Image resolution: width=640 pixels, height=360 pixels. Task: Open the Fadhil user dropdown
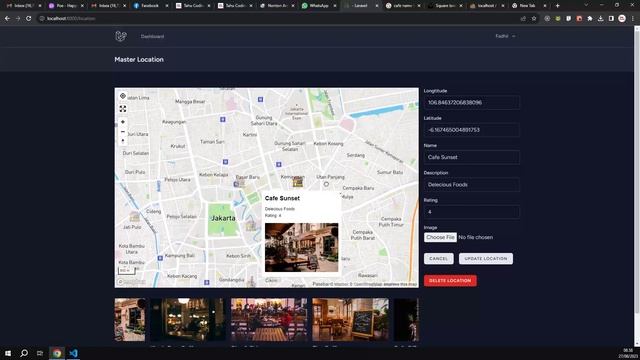[505, 36]
